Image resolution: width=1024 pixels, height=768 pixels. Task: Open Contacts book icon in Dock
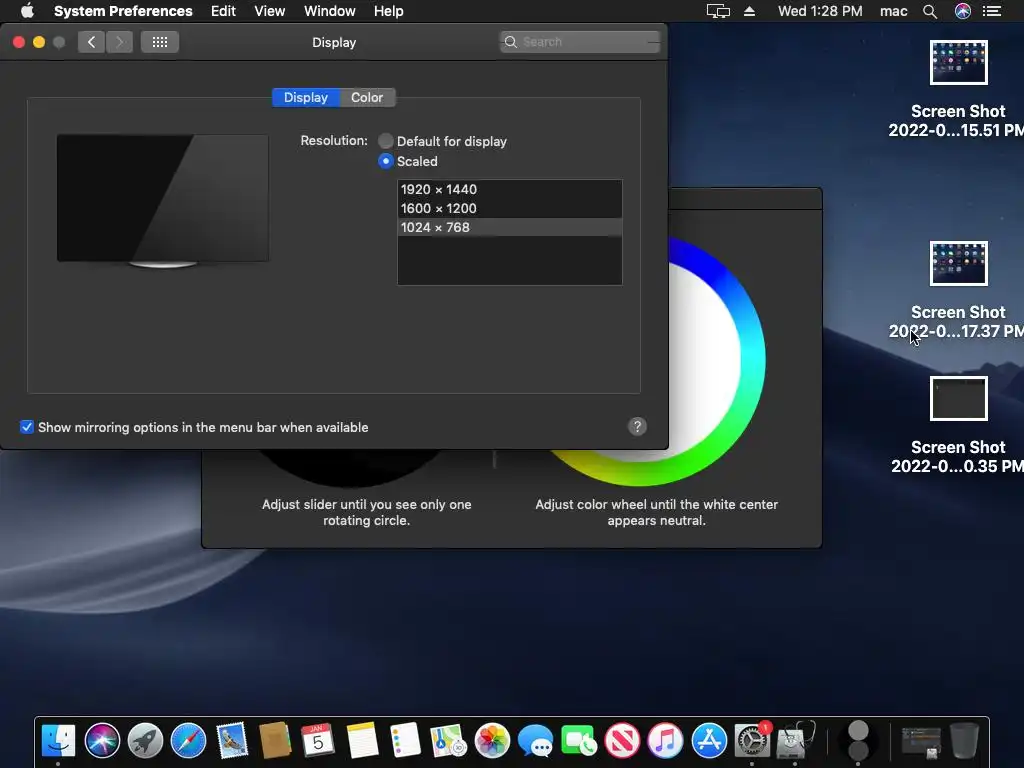click(x=275, y=741)
